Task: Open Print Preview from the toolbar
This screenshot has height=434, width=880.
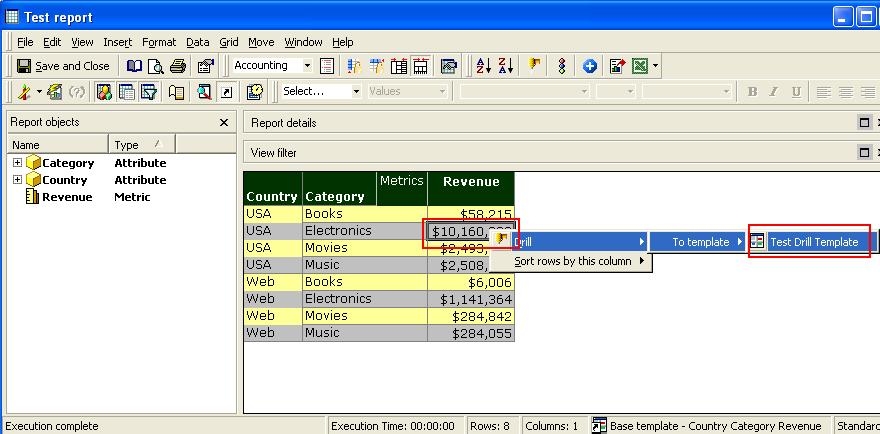Action: pos(156,66)
